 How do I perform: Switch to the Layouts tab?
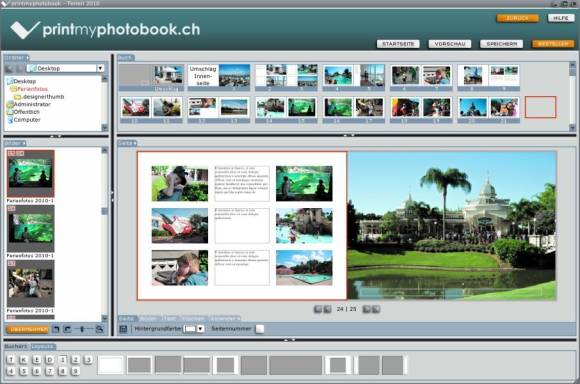(x=43, y=346)
